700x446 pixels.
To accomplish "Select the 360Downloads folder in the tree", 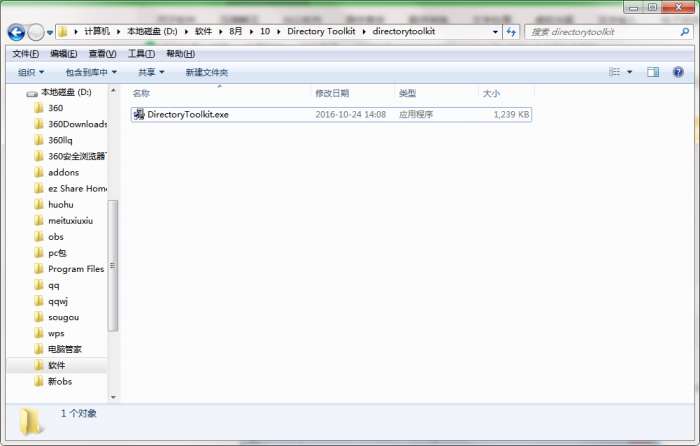I will pos(77,124).
